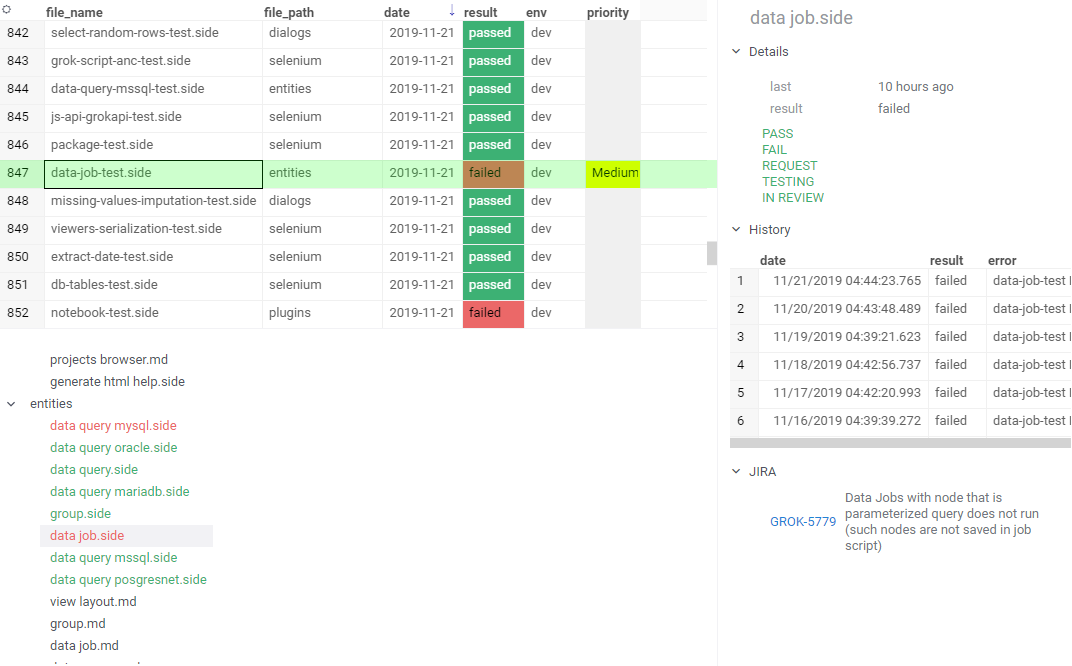1072x666 pixels.
Task: Mark result as FAIL
Action: tap(775, 149)
